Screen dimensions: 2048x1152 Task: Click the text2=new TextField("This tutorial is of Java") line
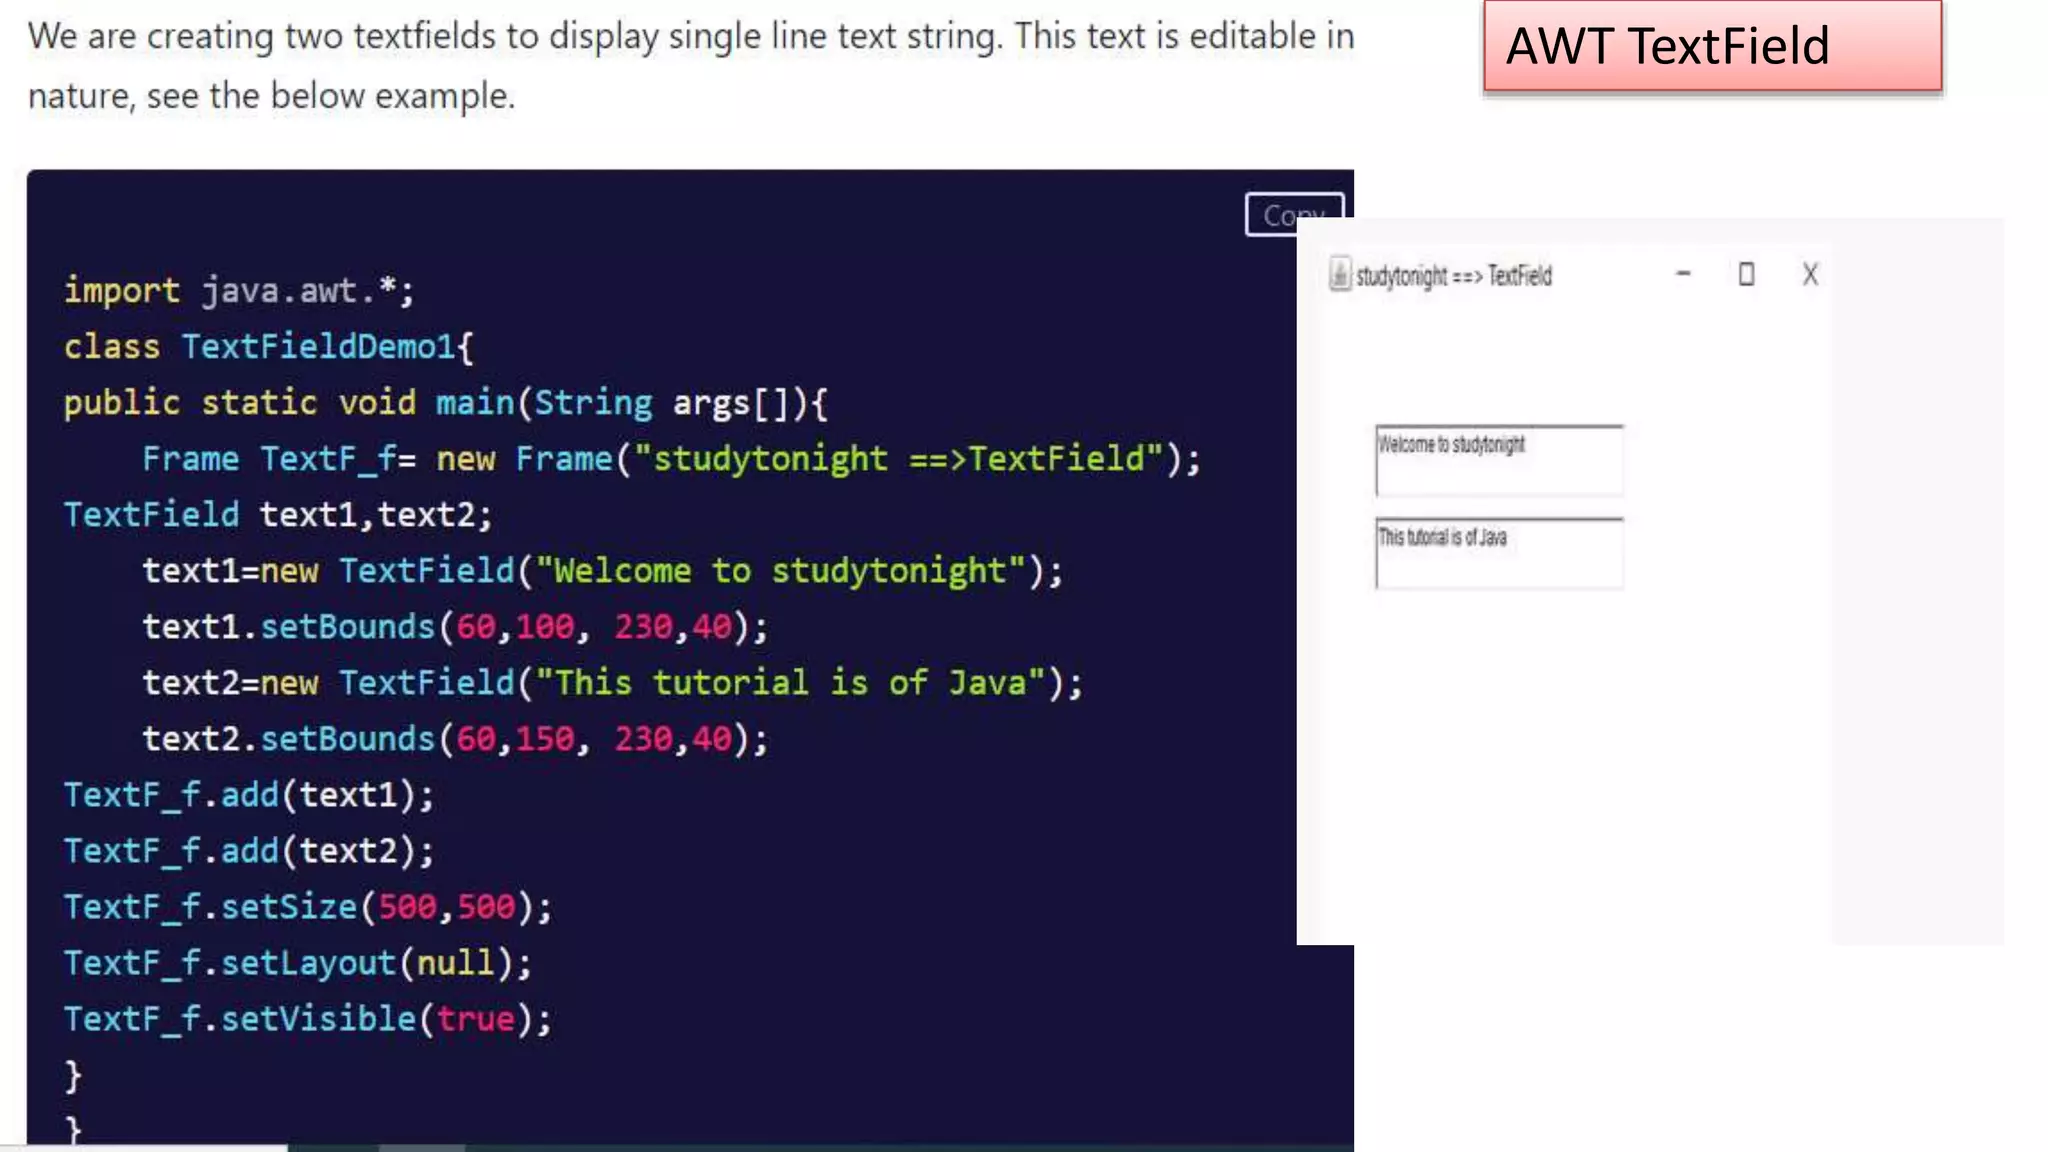click(612, 683)
